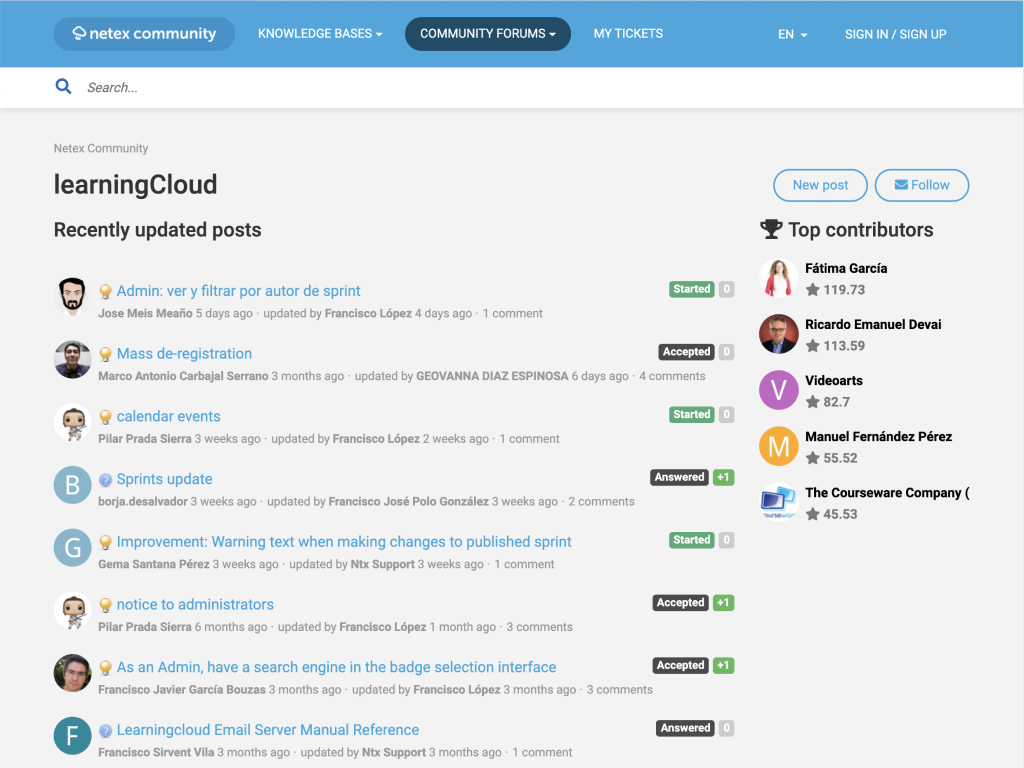Click the star icon next to 55.52
1024x768 pixels.
pos(812,458)
